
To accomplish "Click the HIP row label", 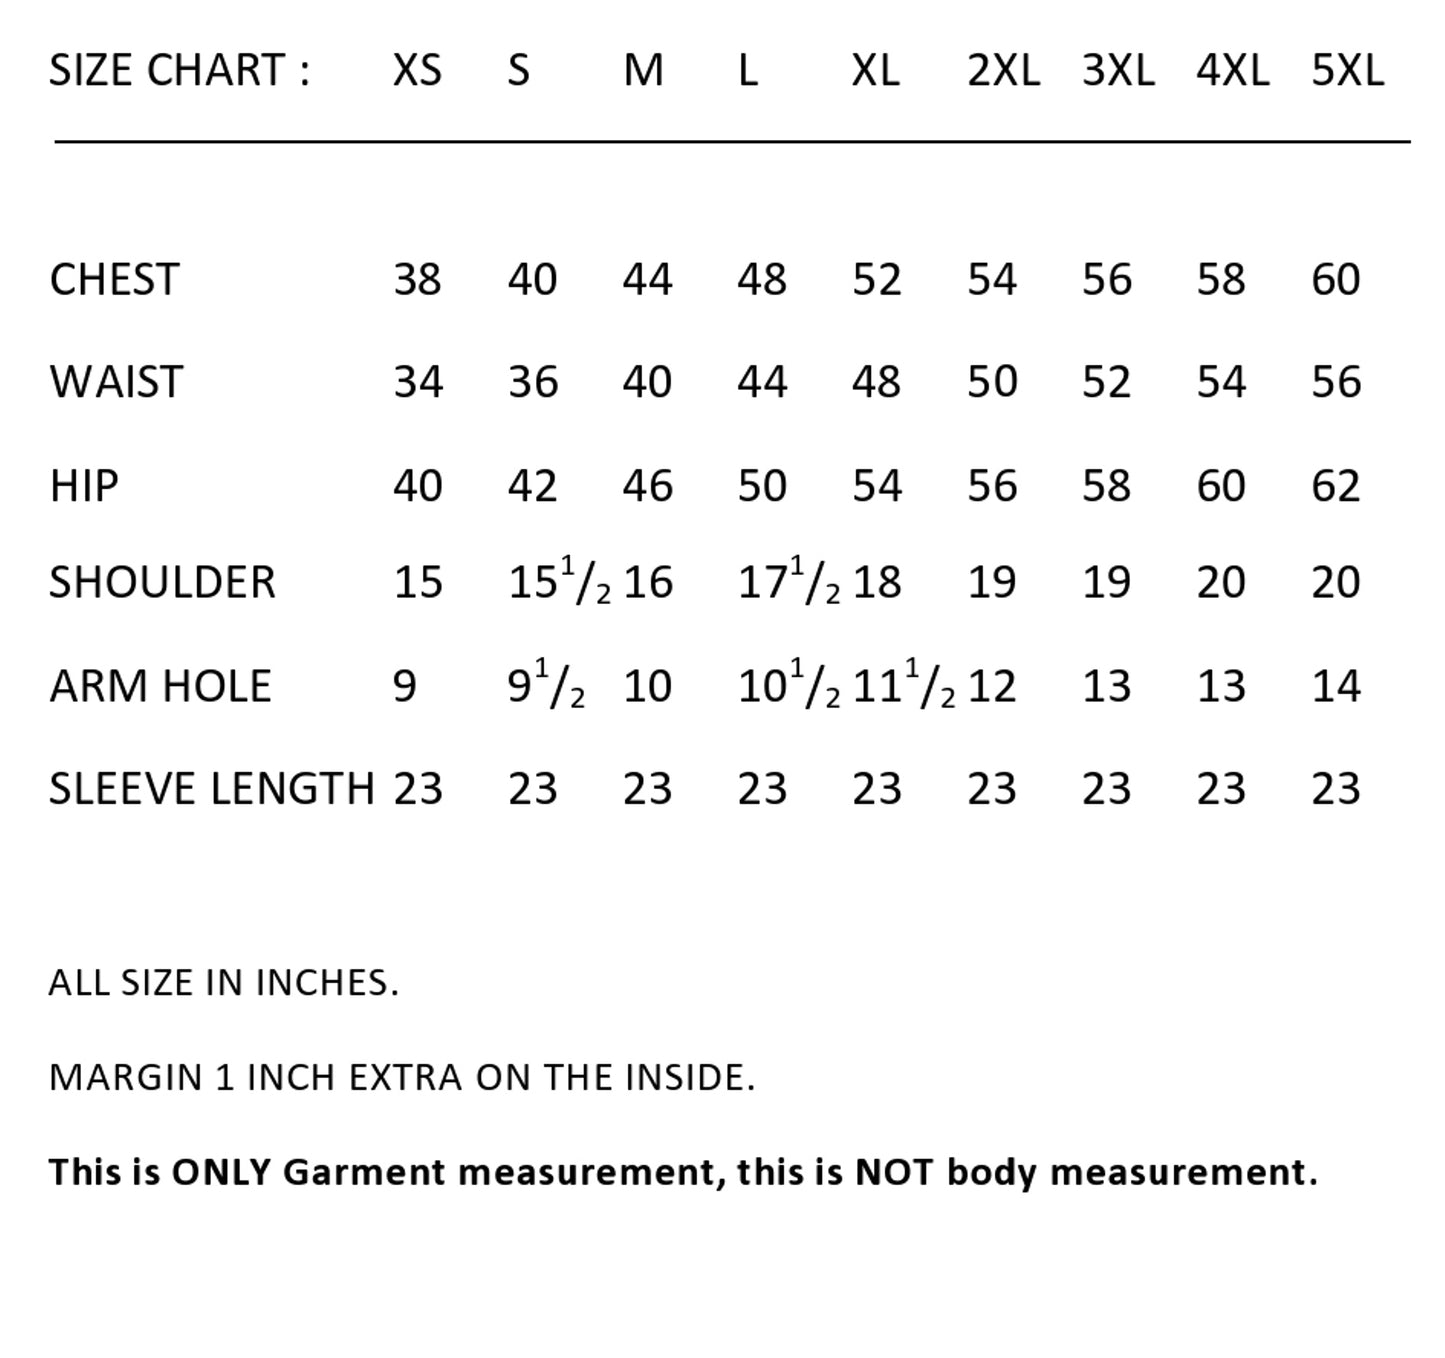I will [x=84, y=486].
